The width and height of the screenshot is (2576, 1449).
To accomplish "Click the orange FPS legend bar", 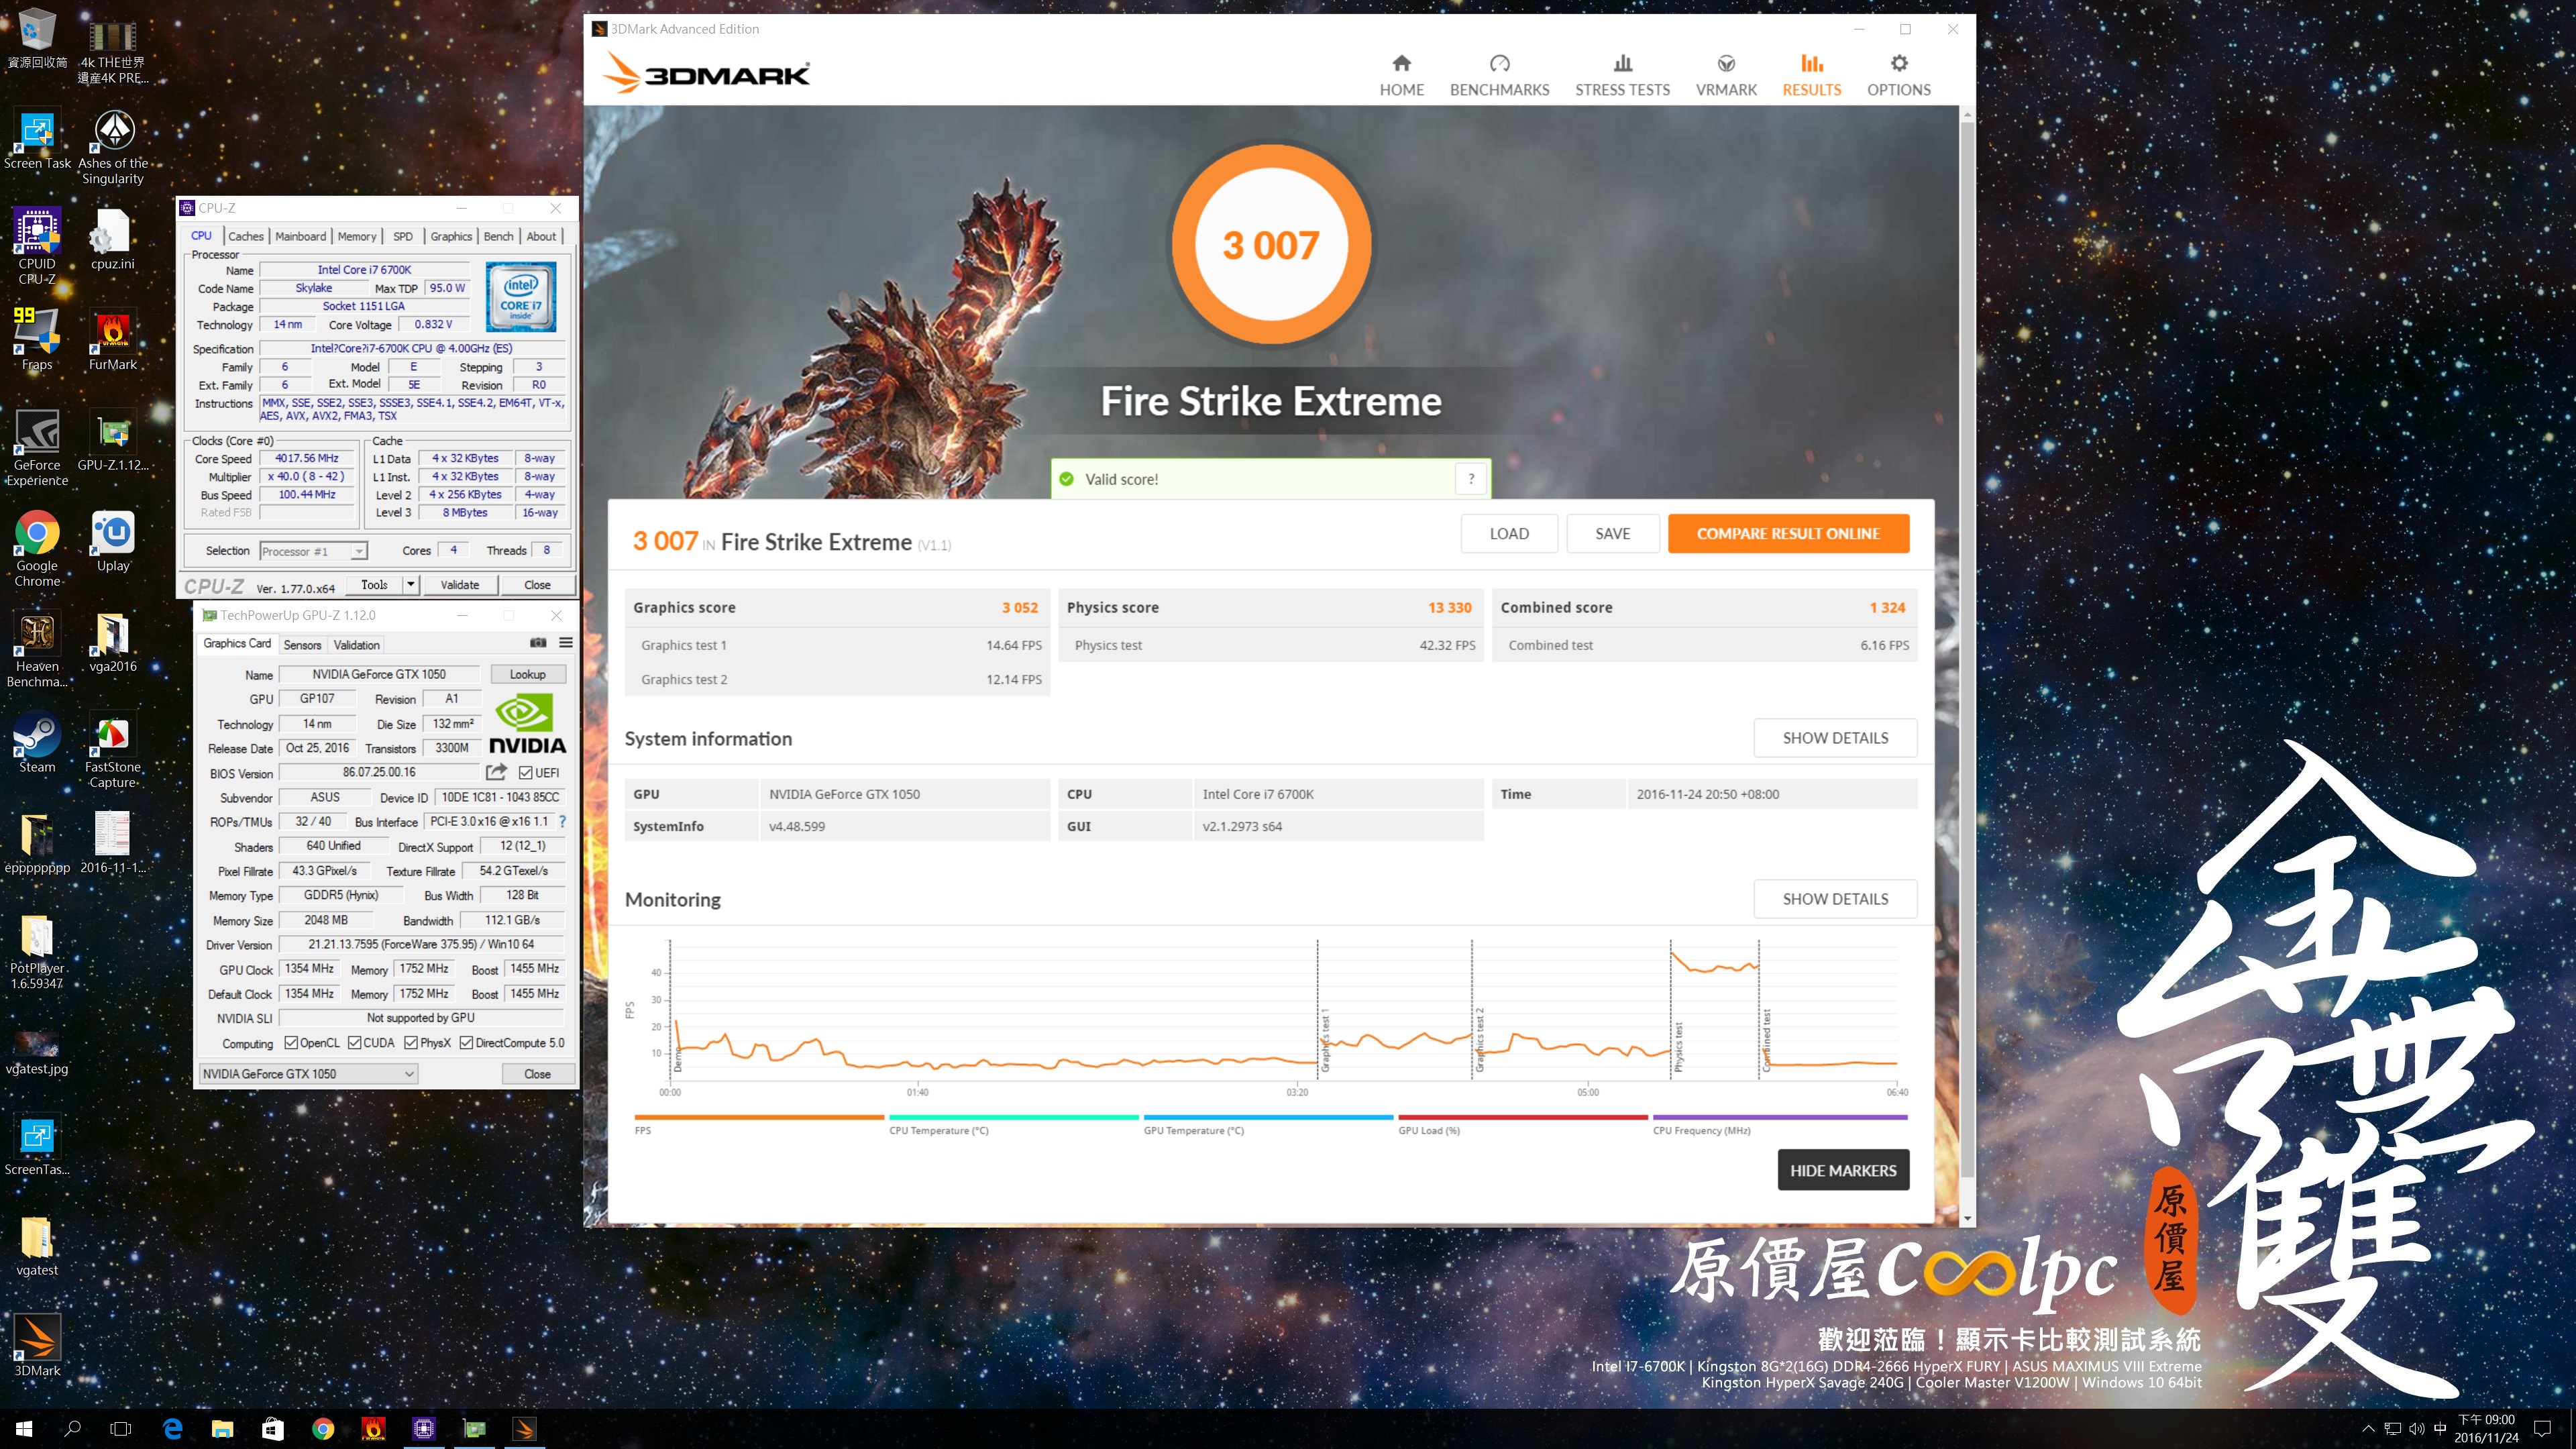I will click(759, 1117).
